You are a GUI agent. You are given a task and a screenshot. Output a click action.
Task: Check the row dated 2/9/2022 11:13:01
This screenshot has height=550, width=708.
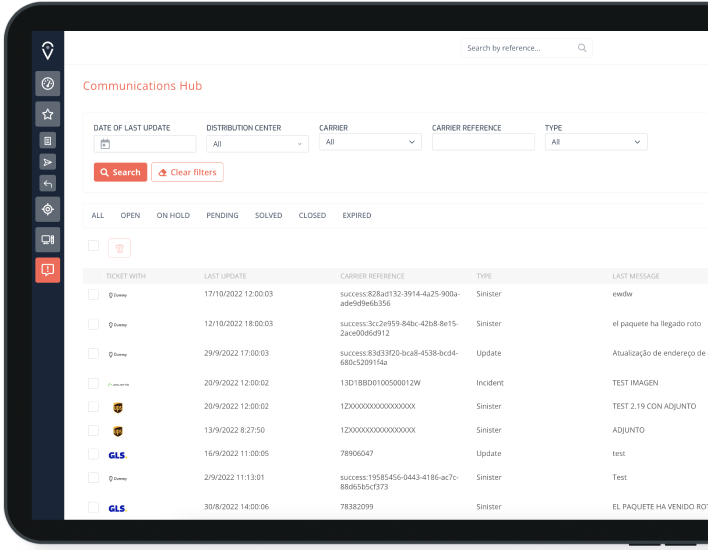coord(93,477)
